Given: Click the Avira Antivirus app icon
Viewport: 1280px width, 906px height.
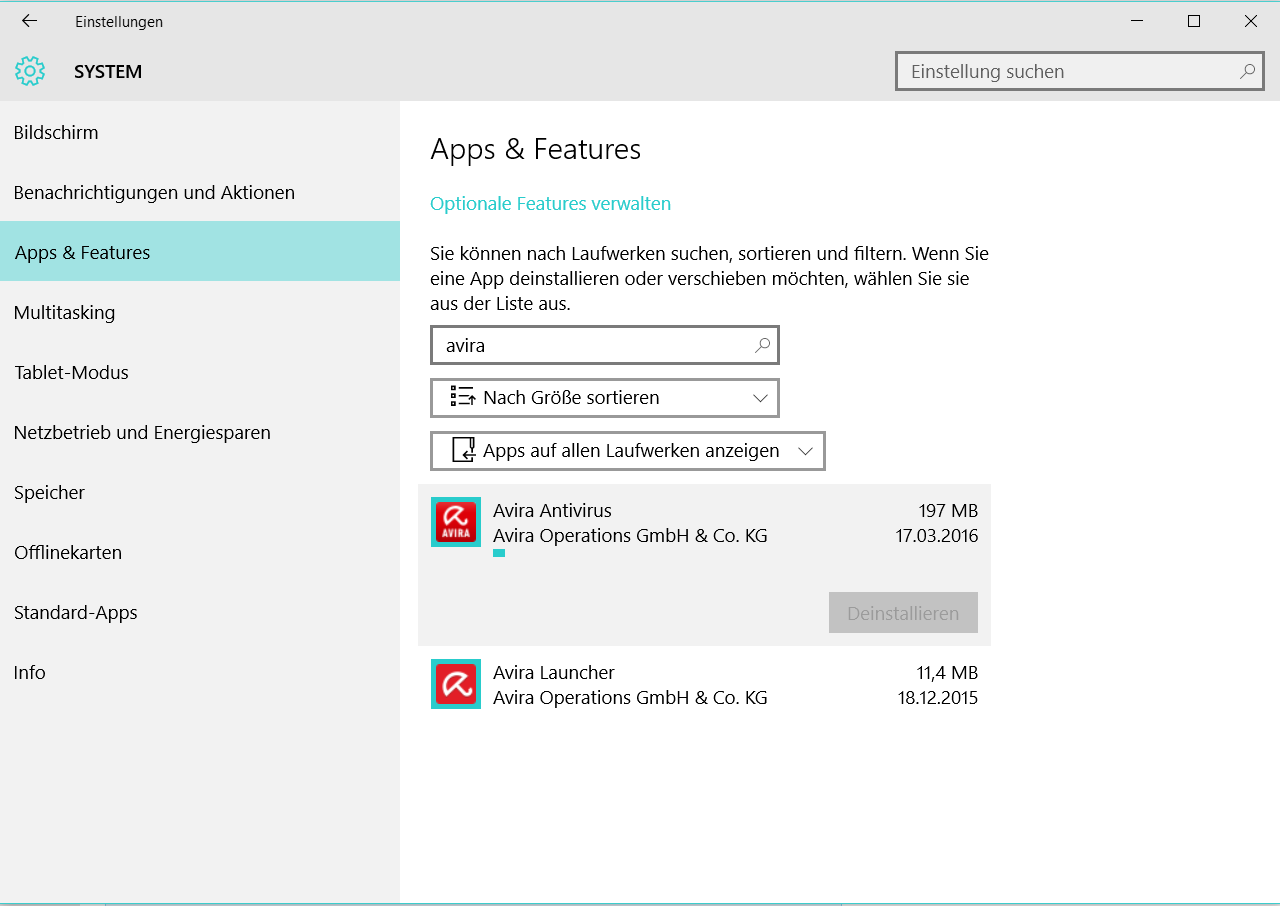Looking at the screenshot, I should (x=456, y=522).
